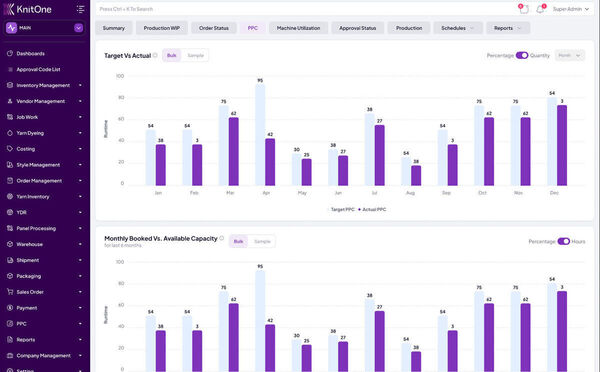Open the Super Admin user menu
Viewport: 600px width, 372px height.
click(x=571, y=9)
